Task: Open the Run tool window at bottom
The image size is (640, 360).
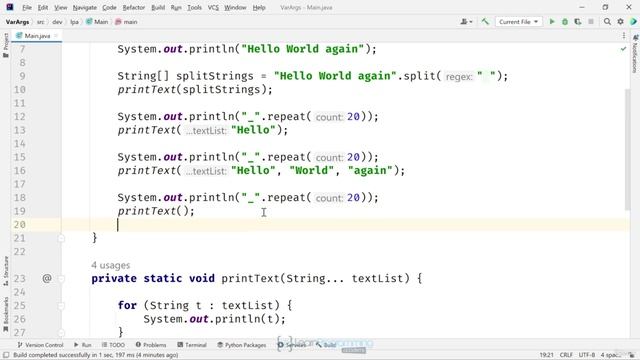Action: (82, 345)
